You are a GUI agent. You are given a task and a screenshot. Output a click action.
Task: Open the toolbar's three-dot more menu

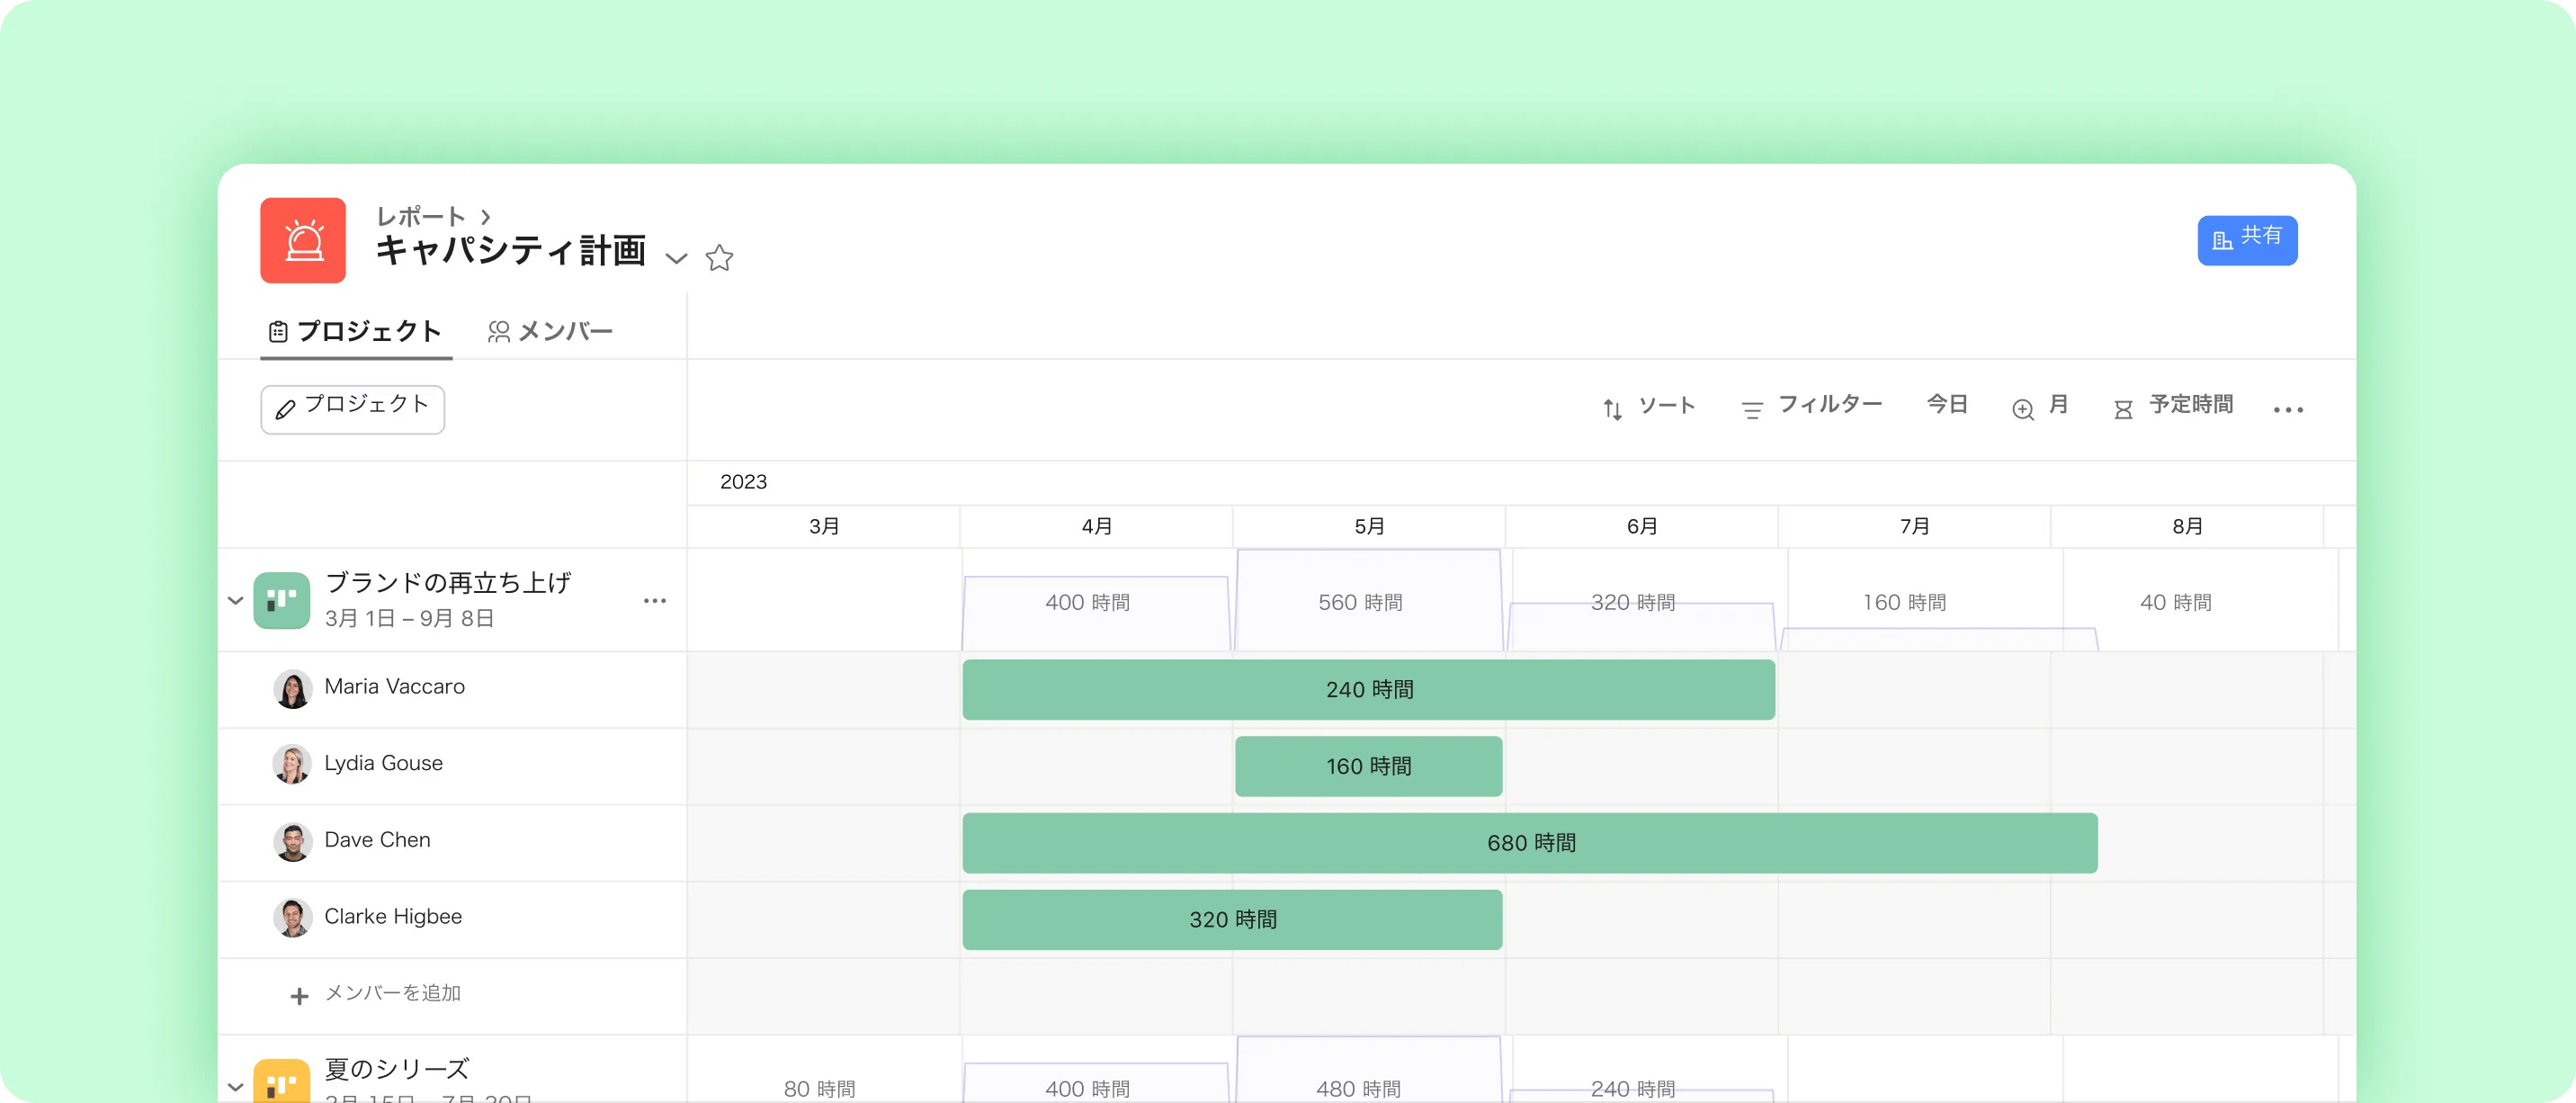pyautogui.click(x=2287, y=409)
